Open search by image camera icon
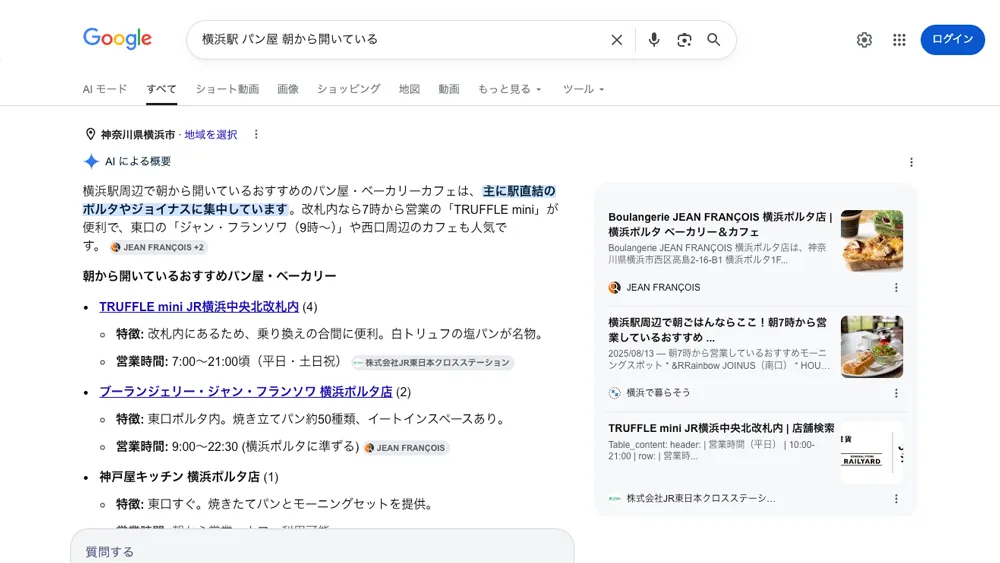 pyautogui.click(x=684, y=40)
